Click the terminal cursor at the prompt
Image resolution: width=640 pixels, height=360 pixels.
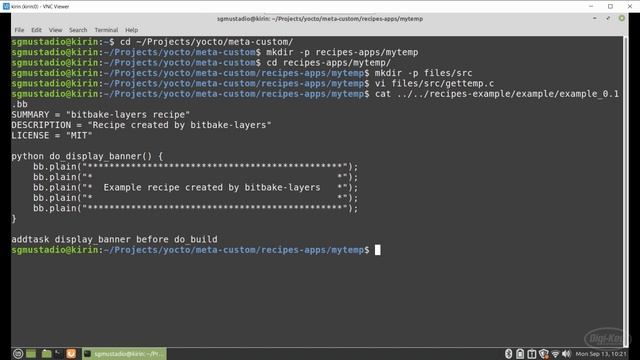point(378,250)
